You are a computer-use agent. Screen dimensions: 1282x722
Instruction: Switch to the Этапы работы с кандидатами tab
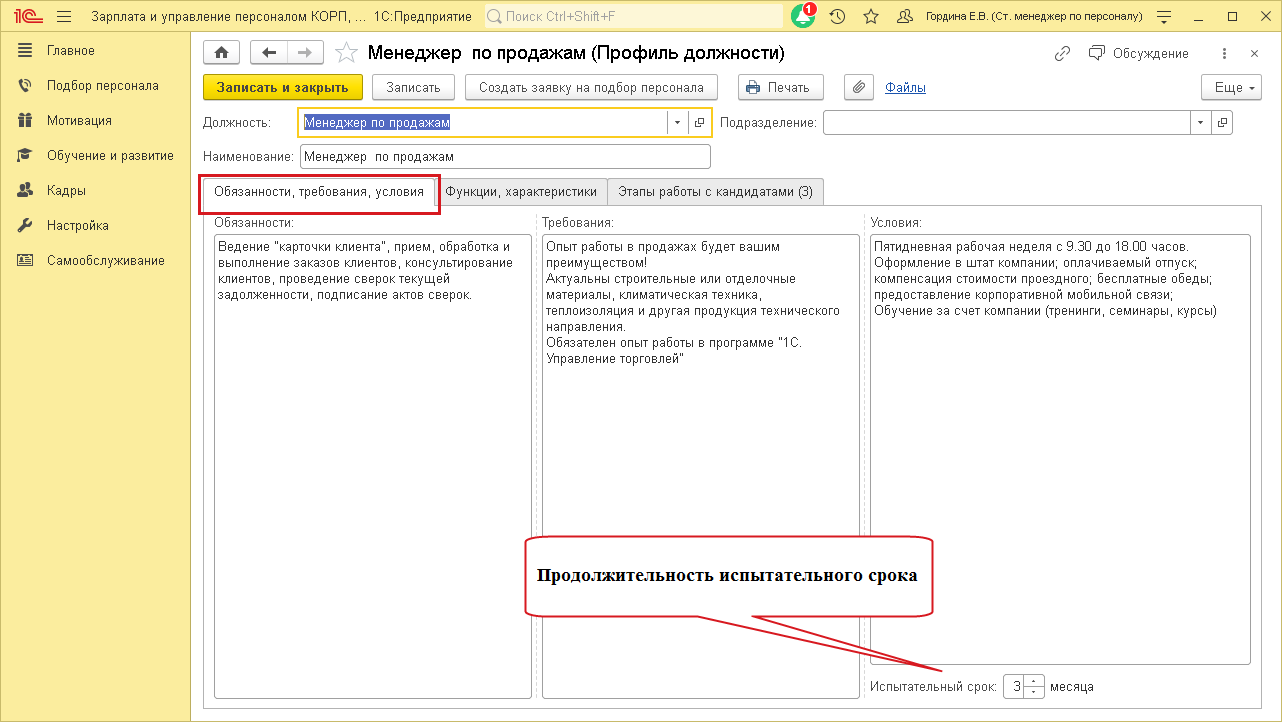click(715, 191)
